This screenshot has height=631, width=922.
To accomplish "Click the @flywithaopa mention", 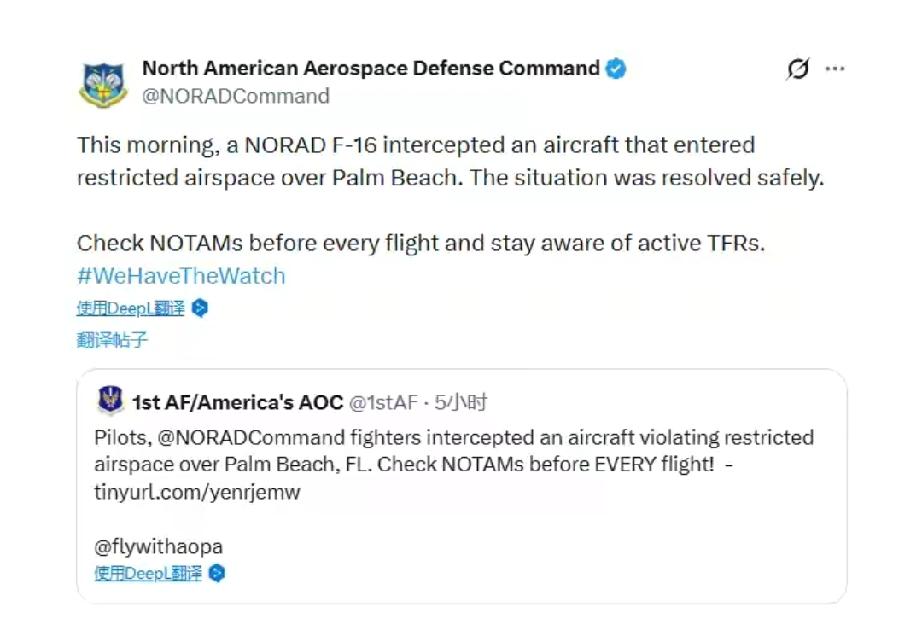I will click(x=158, y=546).
